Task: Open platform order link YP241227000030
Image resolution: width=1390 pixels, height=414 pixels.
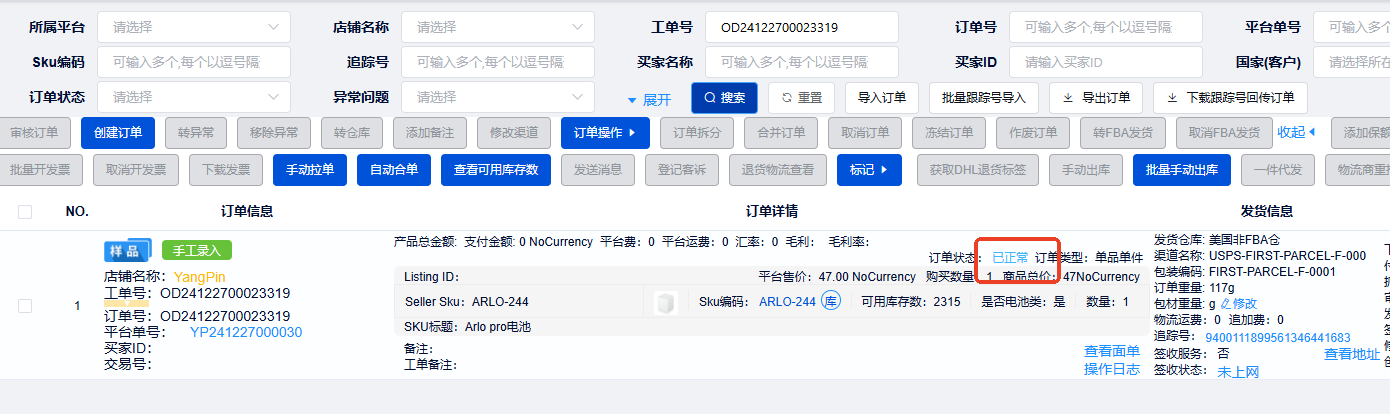Action: (246, 332)
